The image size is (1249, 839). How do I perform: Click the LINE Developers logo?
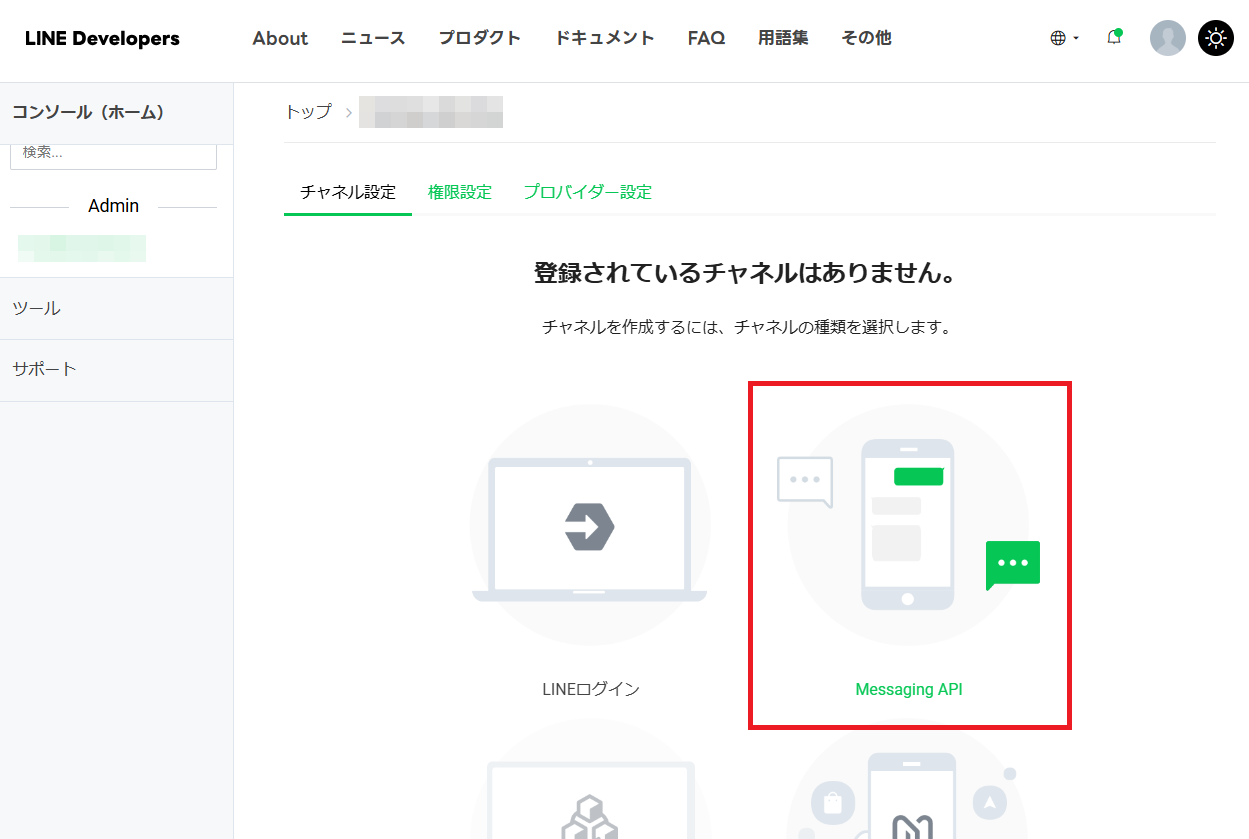click(x=102, y=39)
